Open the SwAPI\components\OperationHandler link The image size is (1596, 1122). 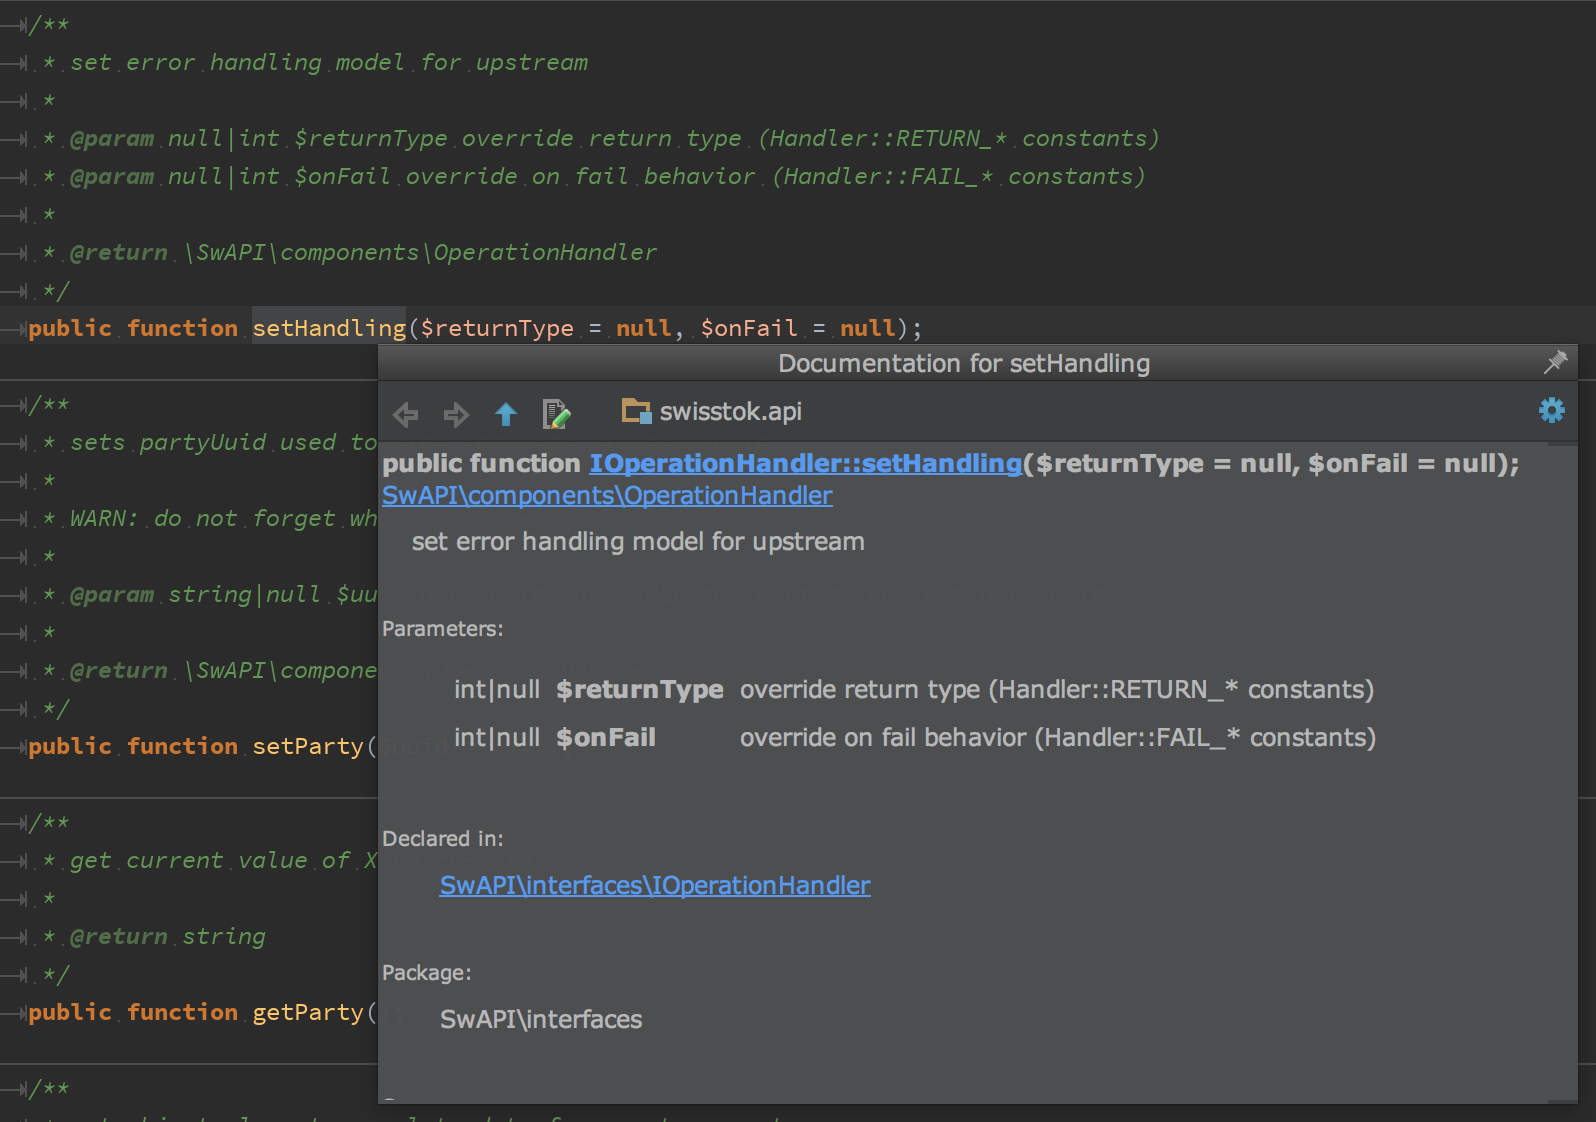tap(607, 496)
